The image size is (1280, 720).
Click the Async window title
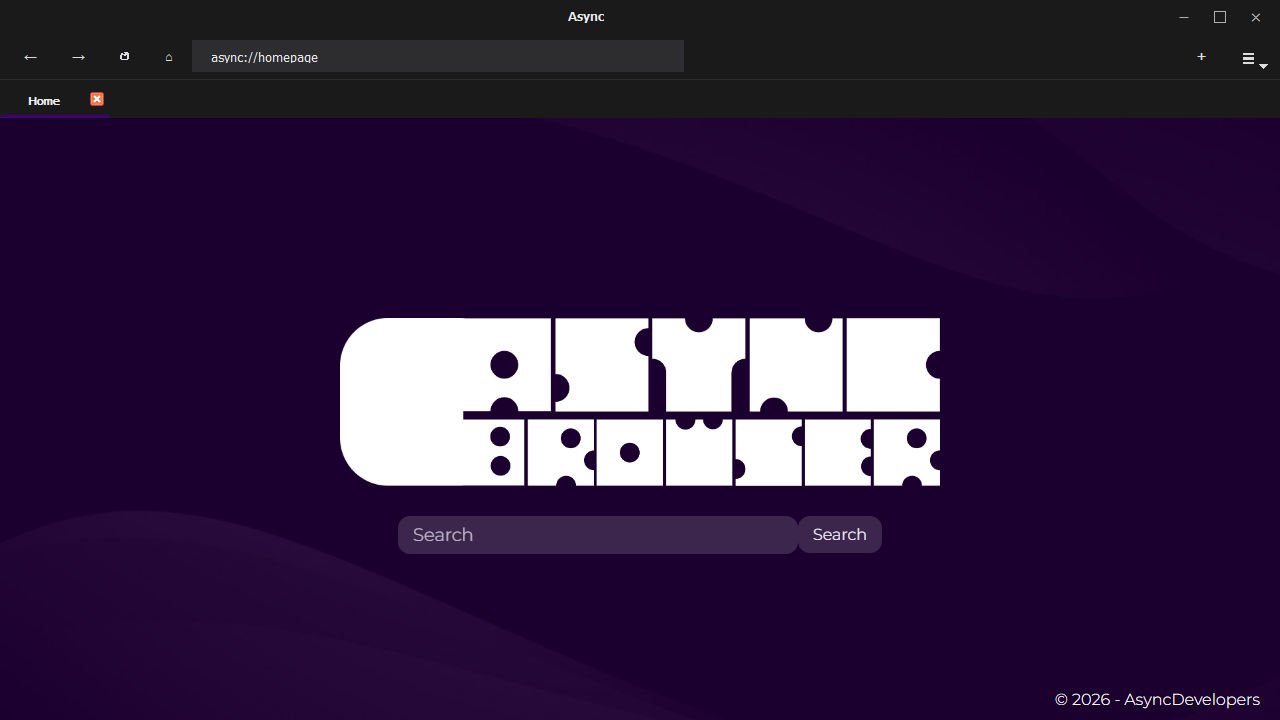click(x=586, y=16)
